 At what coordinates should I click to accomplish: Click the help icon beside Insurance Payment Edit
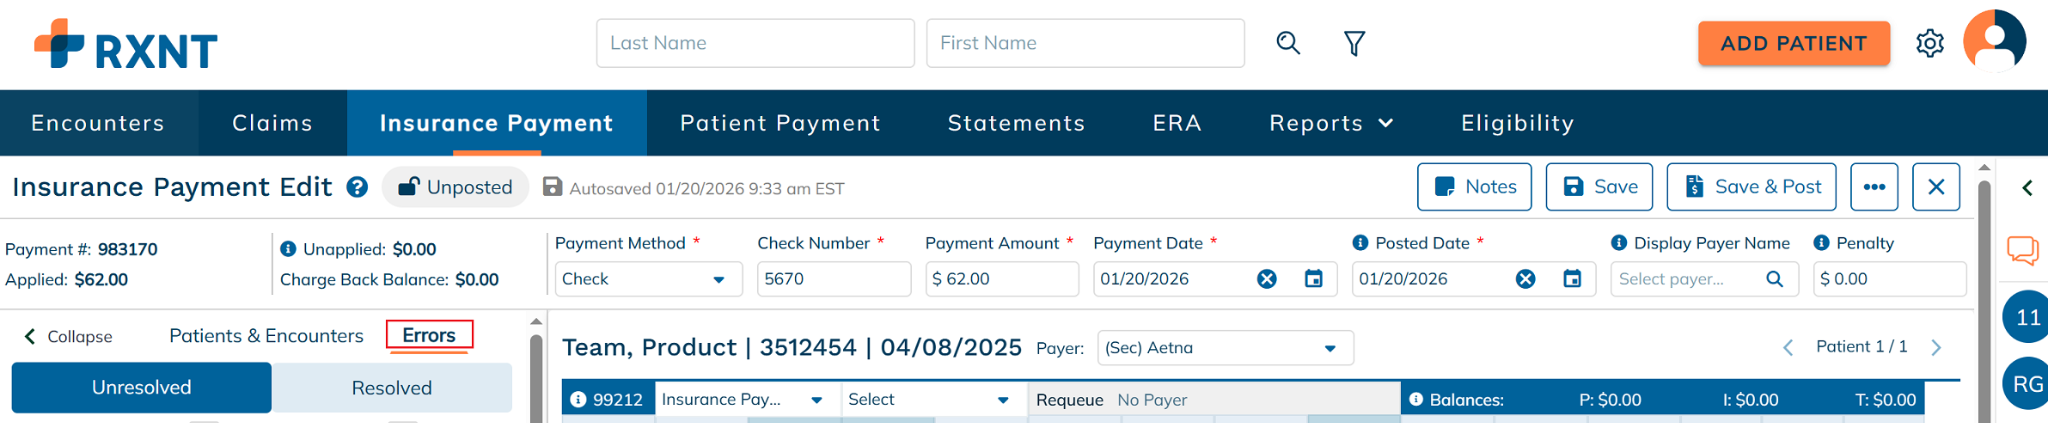(x=357, y=187)
